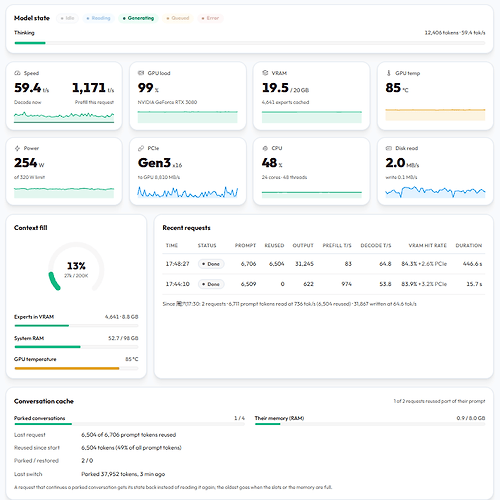Screen dimensions: 500x500
Task: Click the 24 cores · 48 threads text
Action: coord(284,177)
